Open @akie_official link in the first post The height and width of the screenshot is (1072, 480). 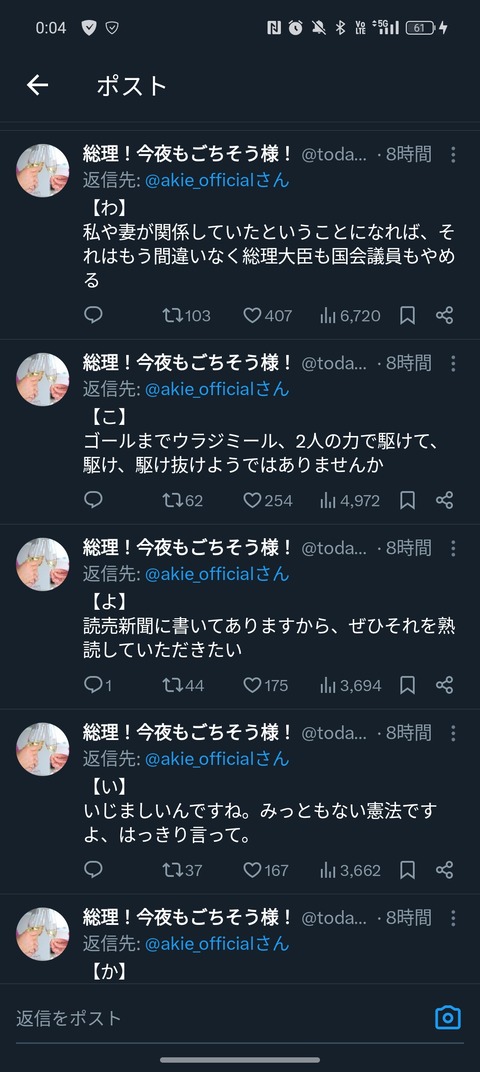[x=217, y=180]
